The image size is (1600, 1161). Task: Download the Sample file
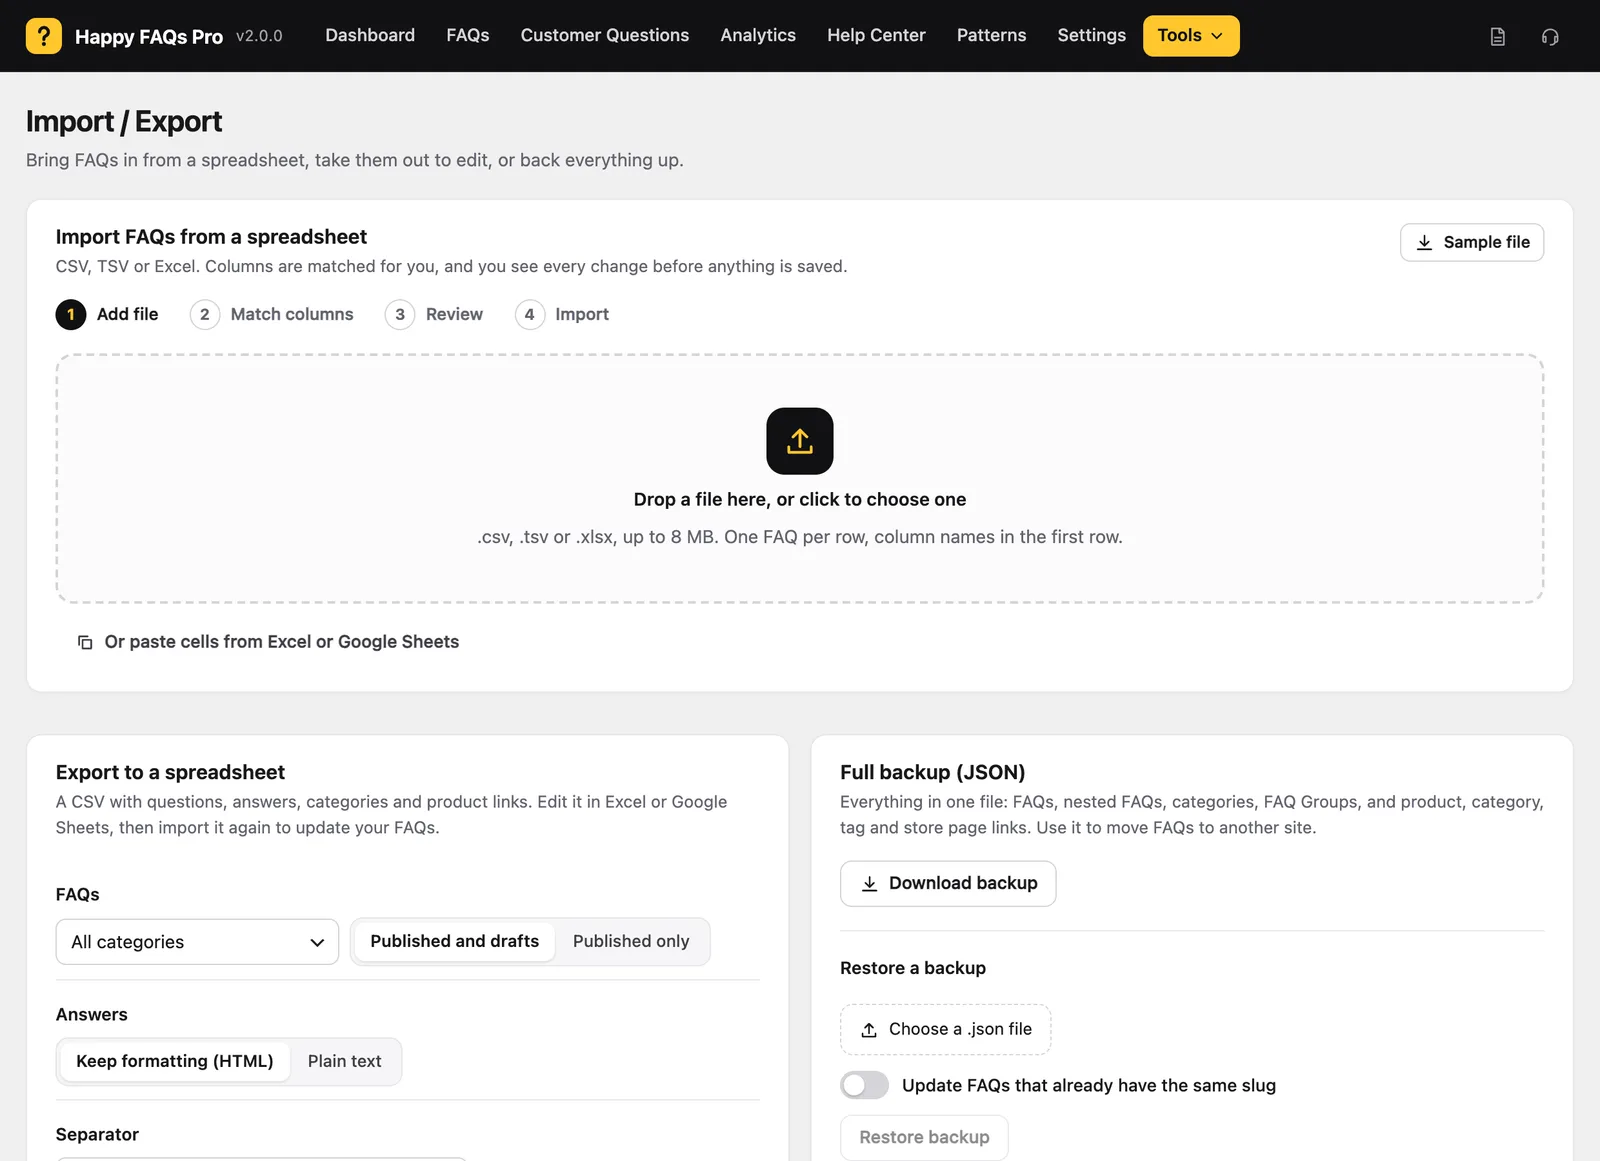click(1472, 242)
